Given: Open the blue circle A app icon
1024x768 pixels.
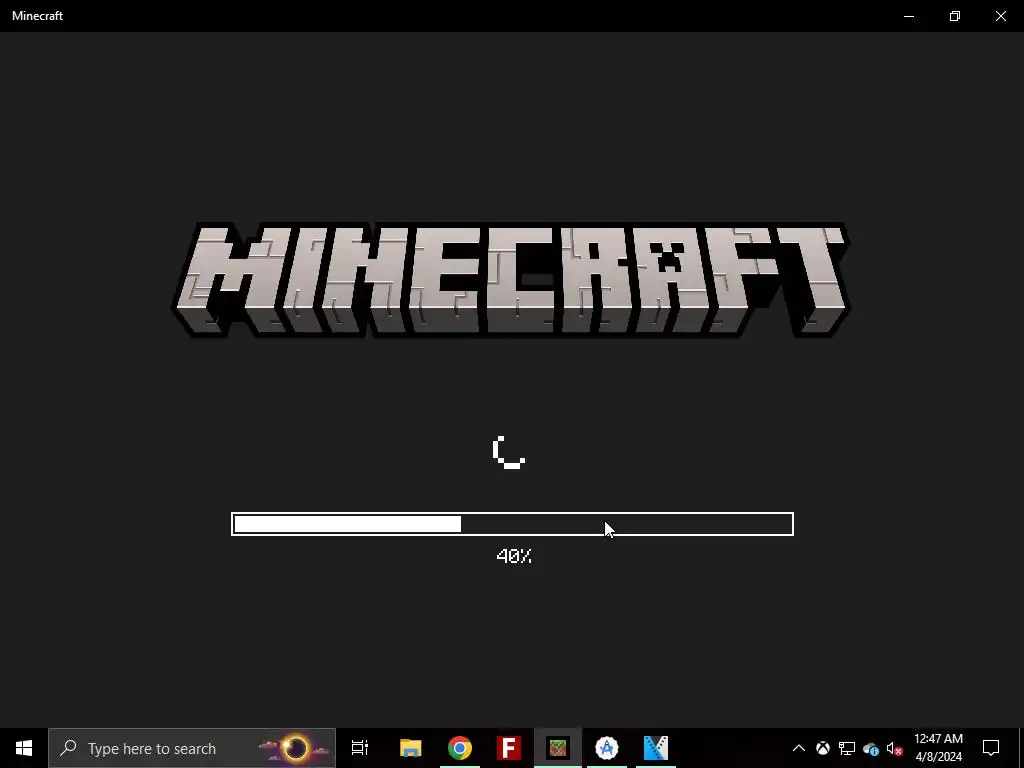Looking at the screenshot, I should (607, 748).
